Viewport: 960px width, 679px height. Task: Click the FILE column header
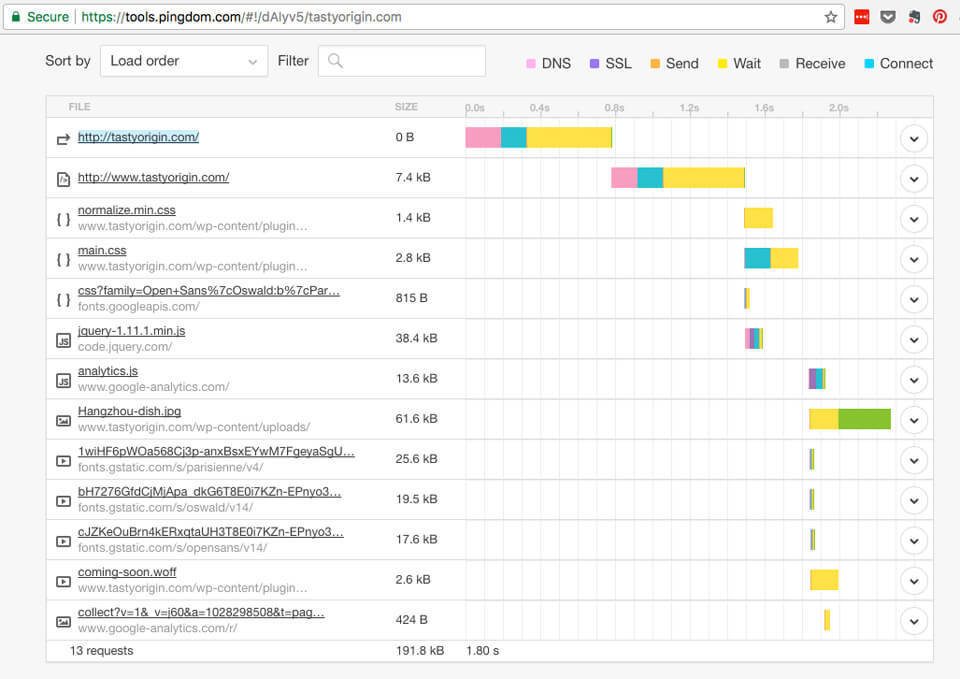(80, 107)
